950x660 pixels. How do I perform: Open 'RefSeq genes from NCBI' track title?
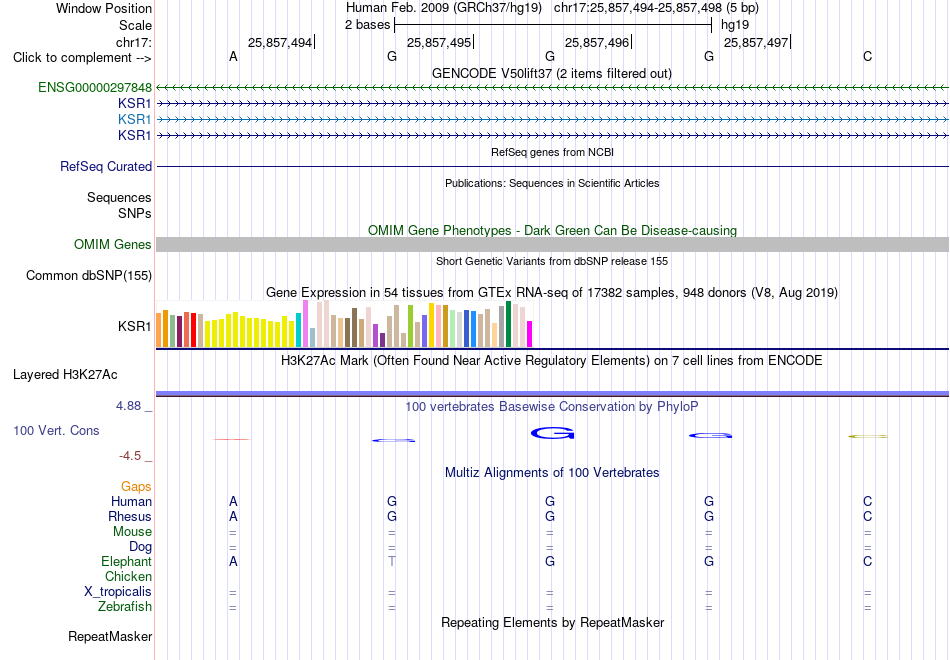tap(552, 152)
